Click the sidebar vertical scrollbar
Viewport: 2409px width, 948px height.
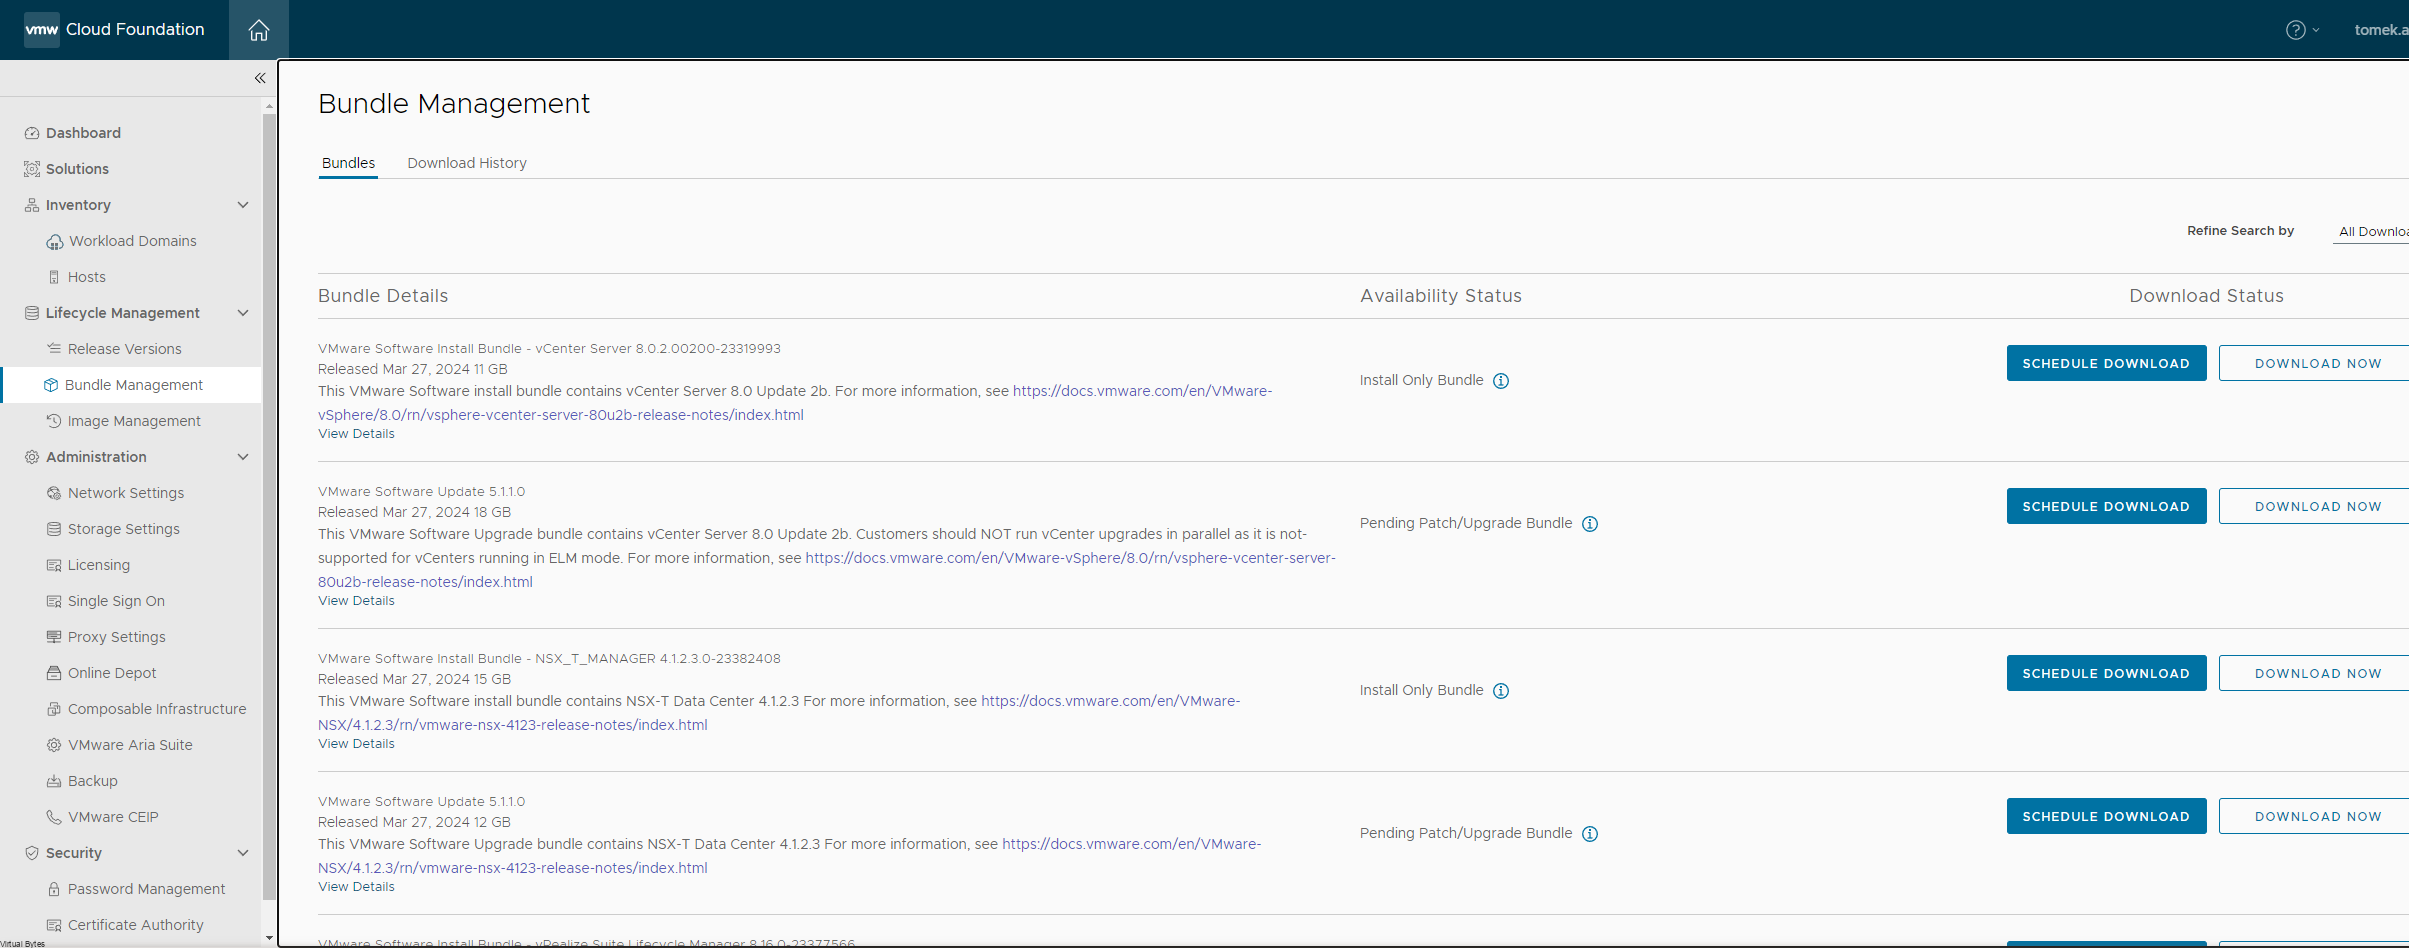pyautogui.click(x=269, y=505)
